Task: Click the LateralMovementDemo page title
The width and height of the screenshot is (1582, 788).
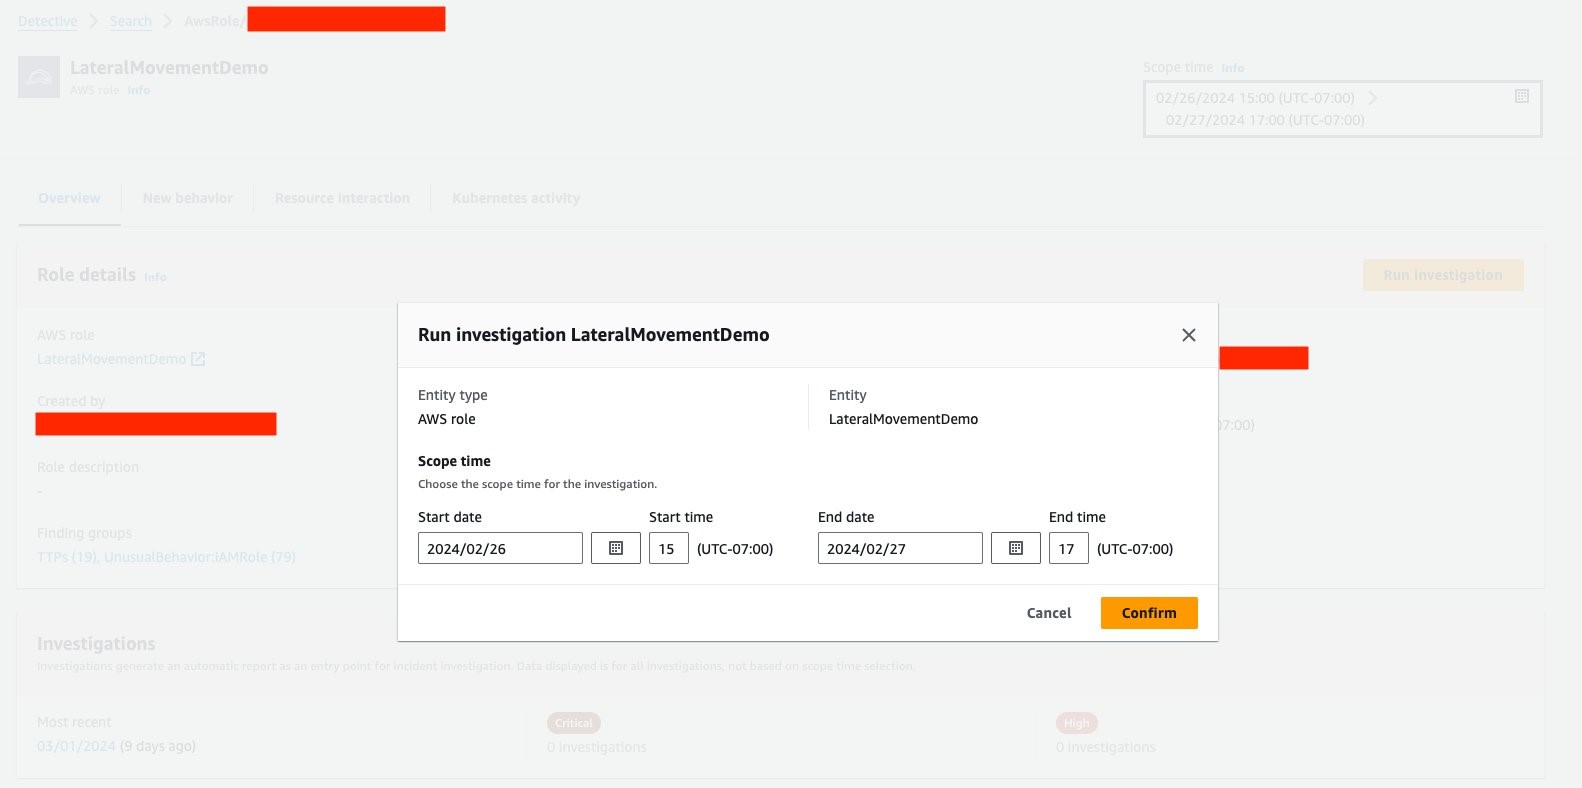Action: point(169,68)
